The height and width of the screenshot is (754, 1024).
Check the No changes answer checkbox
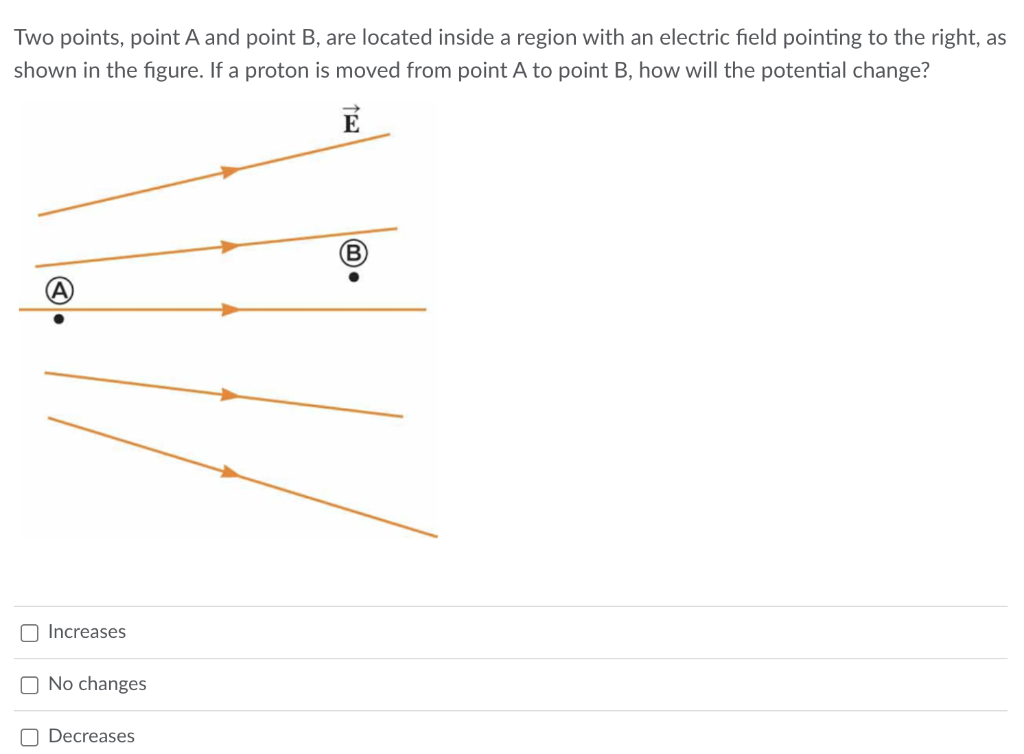pyautogui.click(x=30, y=684)
